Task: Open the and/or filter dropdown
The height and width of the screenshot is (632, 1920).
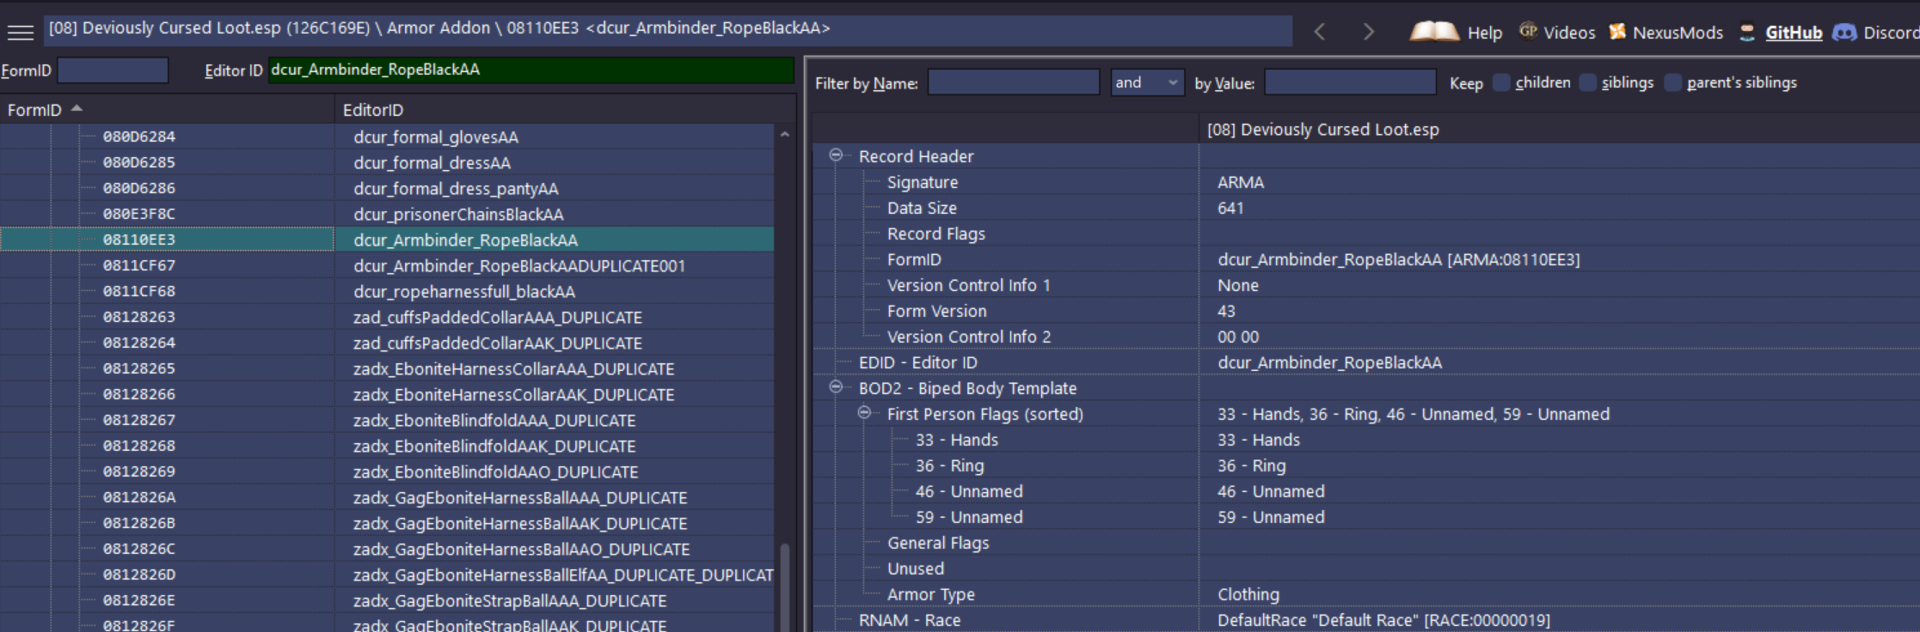Action: pyautogui.click(x=1147, y=83)
